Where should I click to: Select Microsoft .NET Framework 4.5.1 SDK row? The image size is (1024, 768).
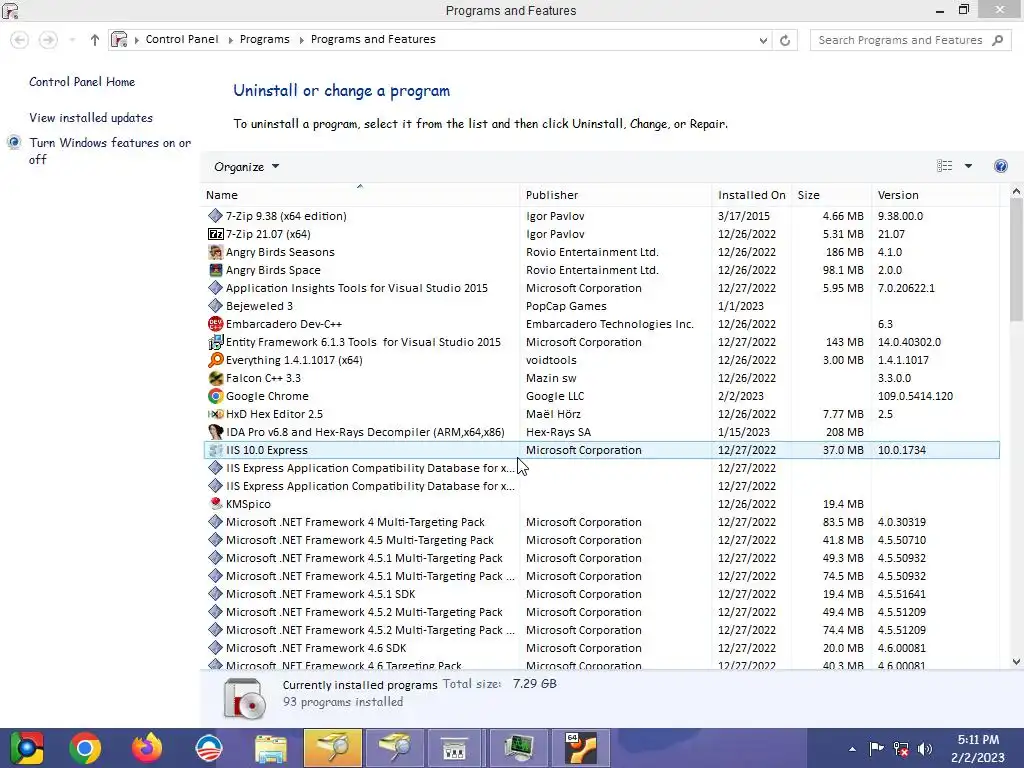[600, 594]
